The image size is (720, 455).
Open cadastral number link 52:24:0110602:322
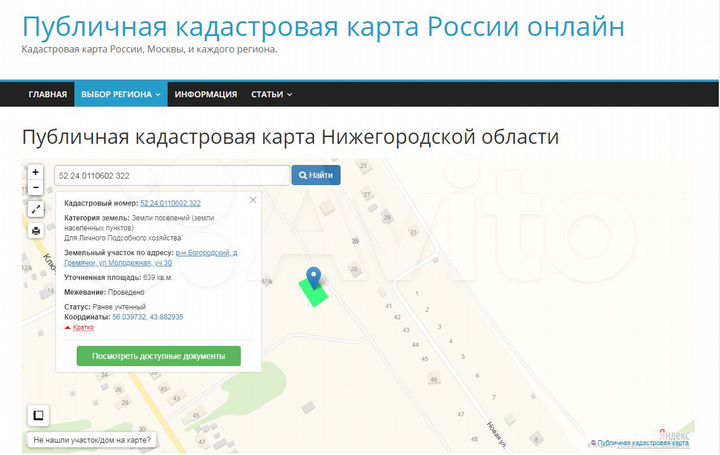point(170,203)
